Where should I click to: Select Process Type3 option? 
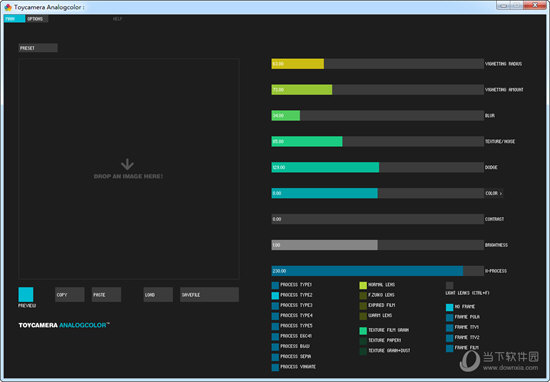296,306
